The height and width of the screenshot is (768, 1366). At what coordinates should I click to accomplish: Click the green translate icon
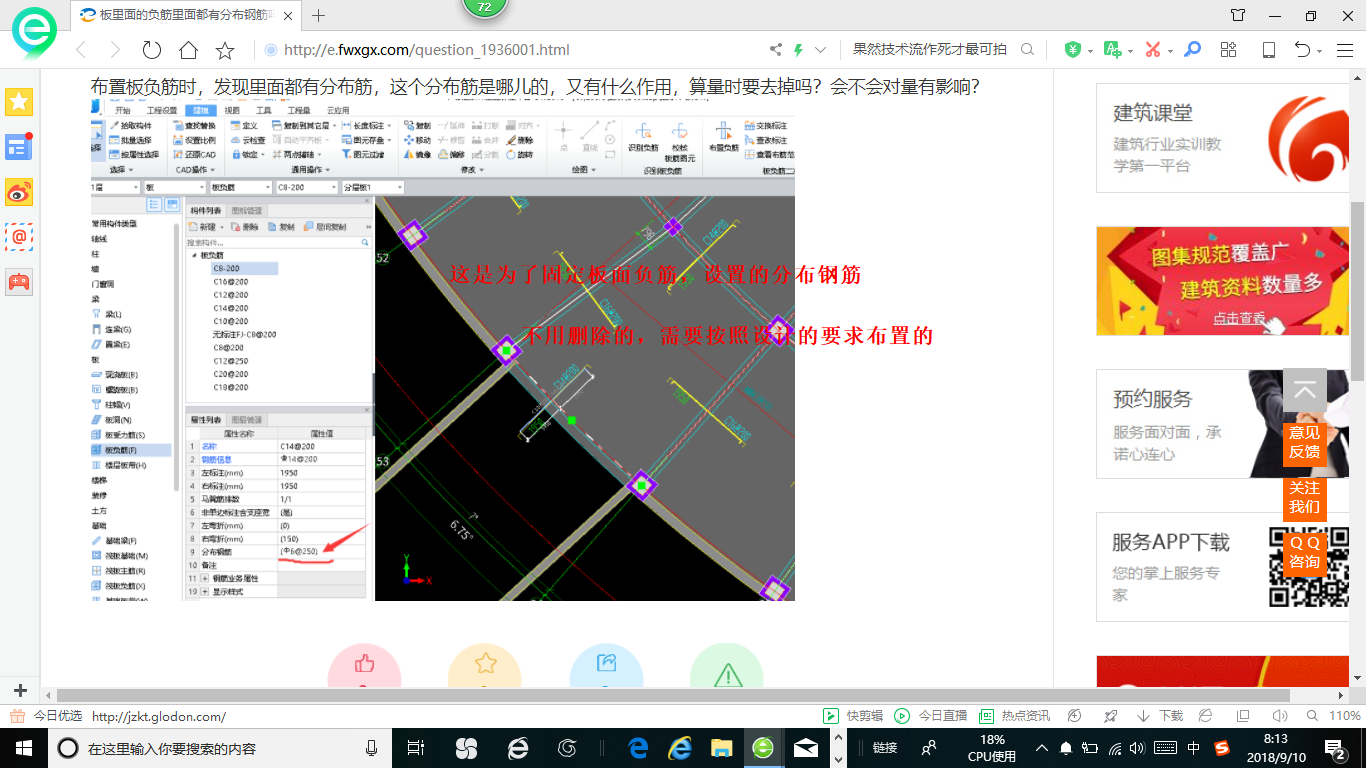[x=1112, y=50]
